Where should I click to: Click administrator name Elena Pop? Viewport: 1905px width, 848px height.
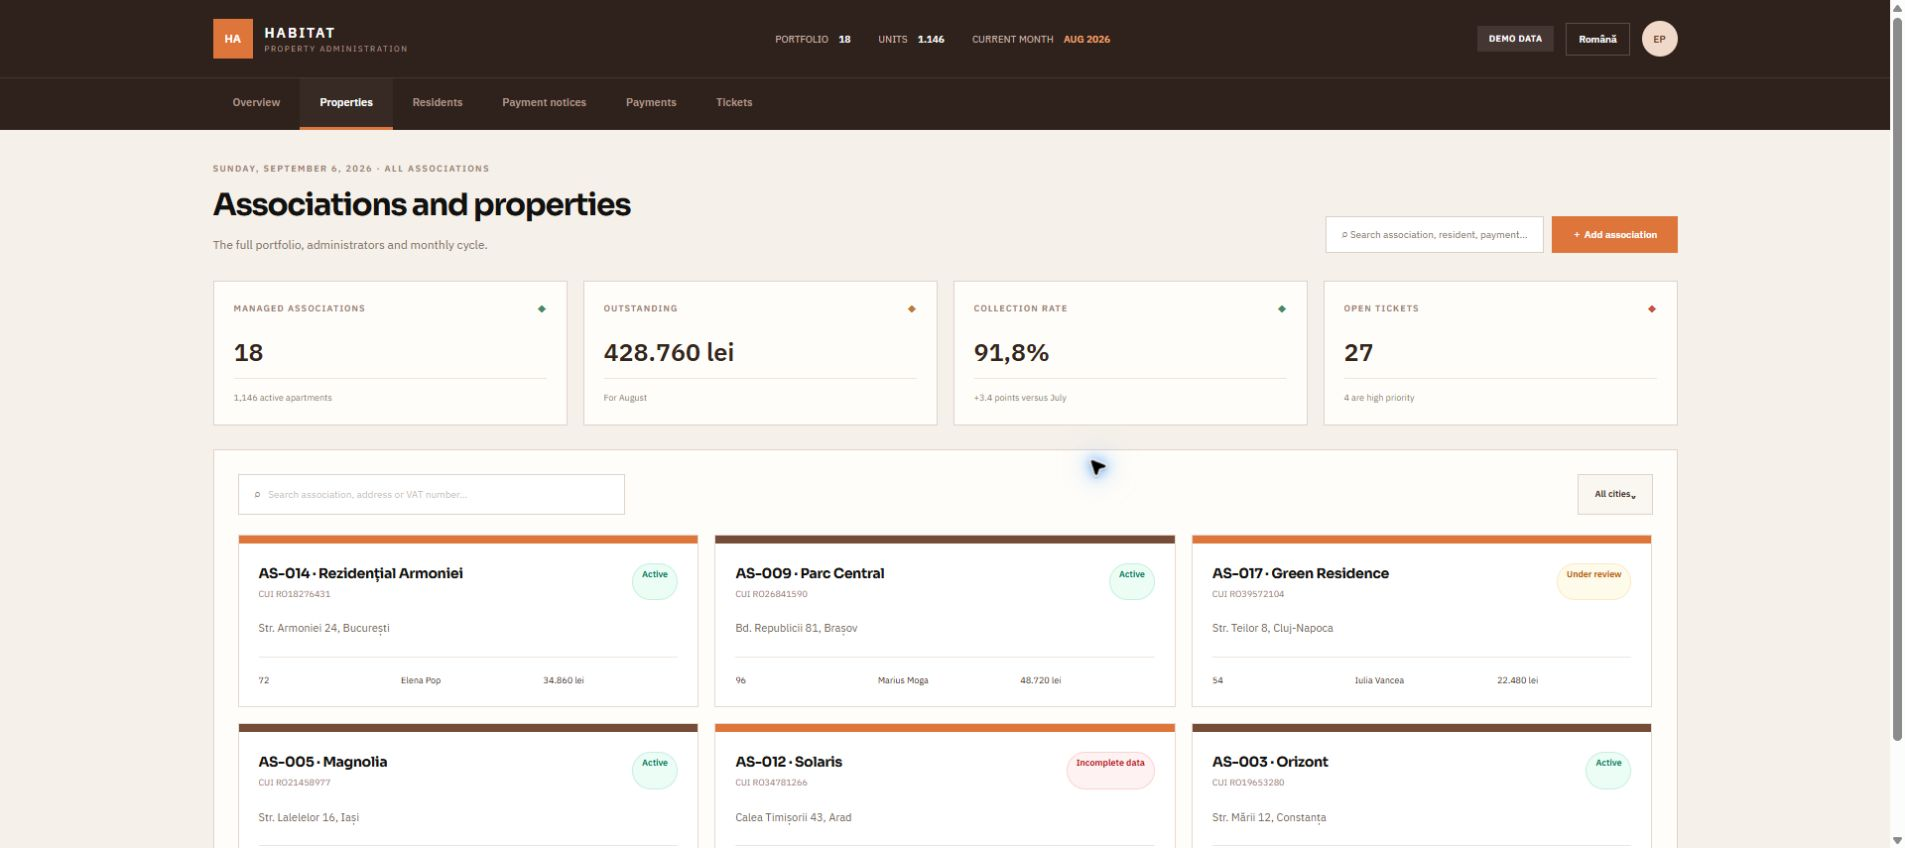pos(421,680)
